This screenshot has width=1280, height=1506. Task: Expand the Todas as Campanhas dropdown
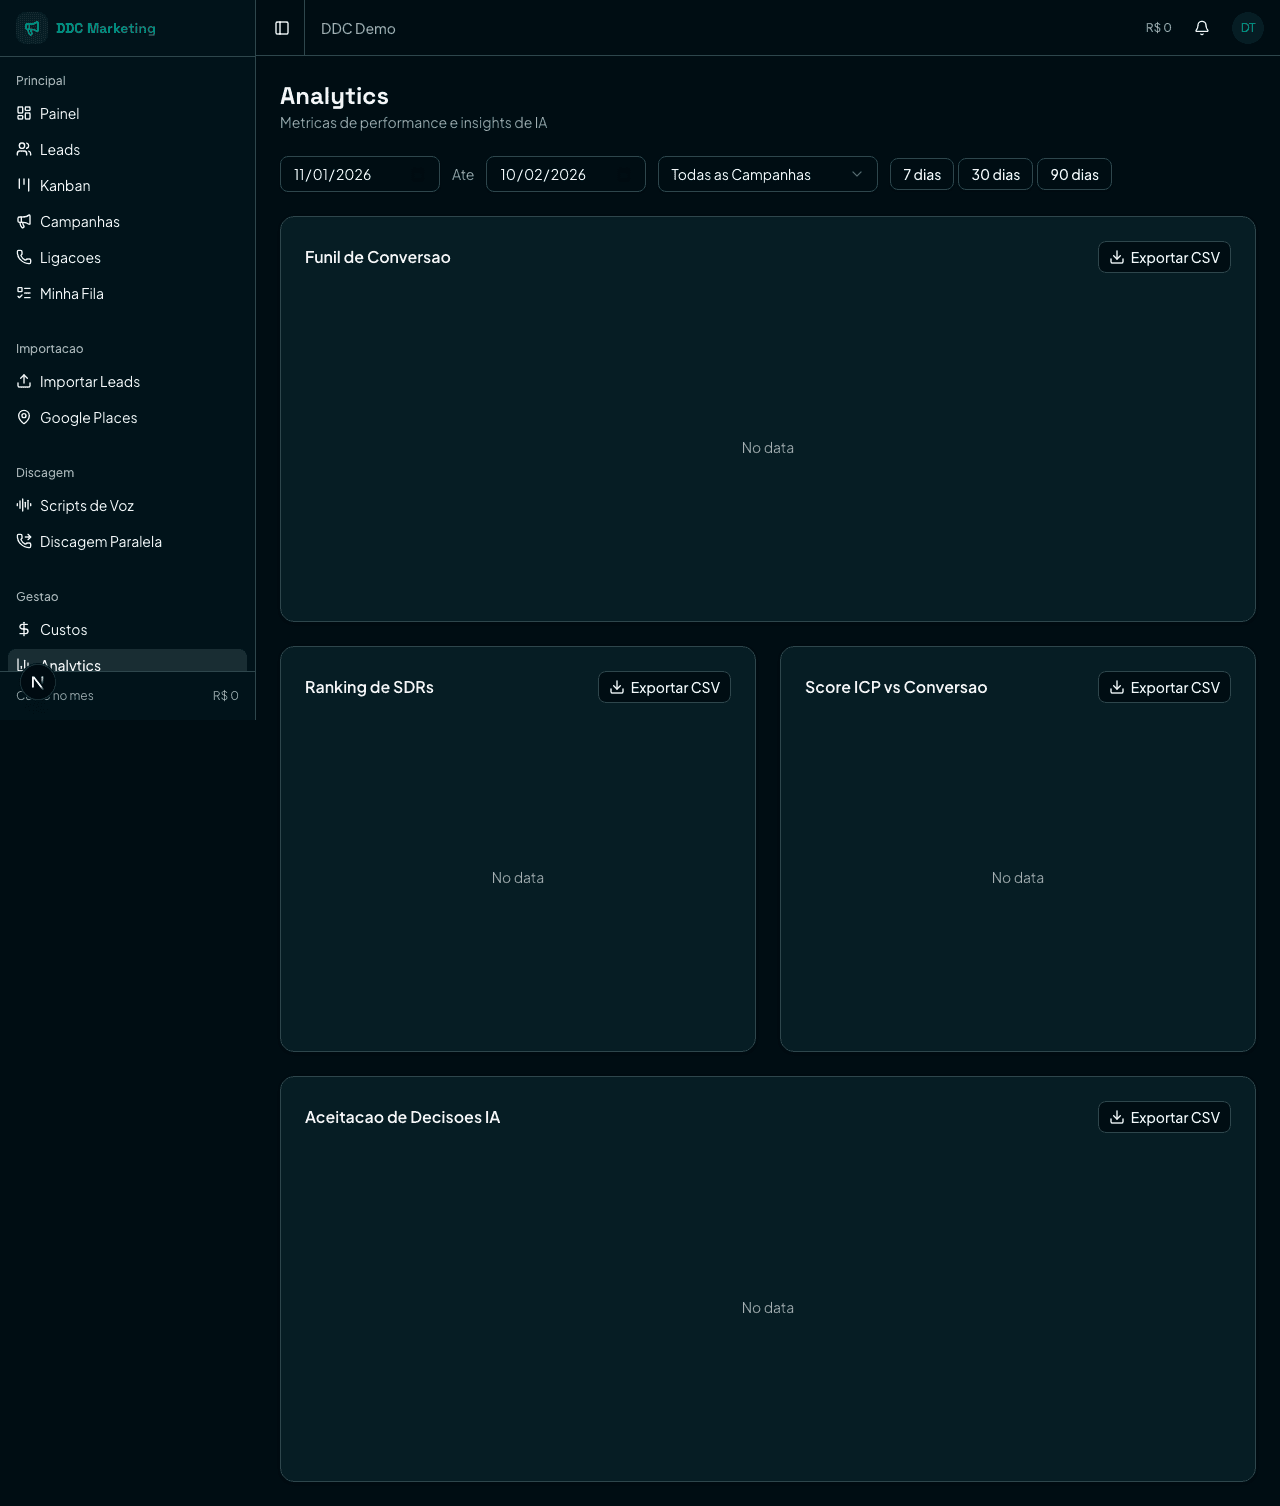(767, 174)
